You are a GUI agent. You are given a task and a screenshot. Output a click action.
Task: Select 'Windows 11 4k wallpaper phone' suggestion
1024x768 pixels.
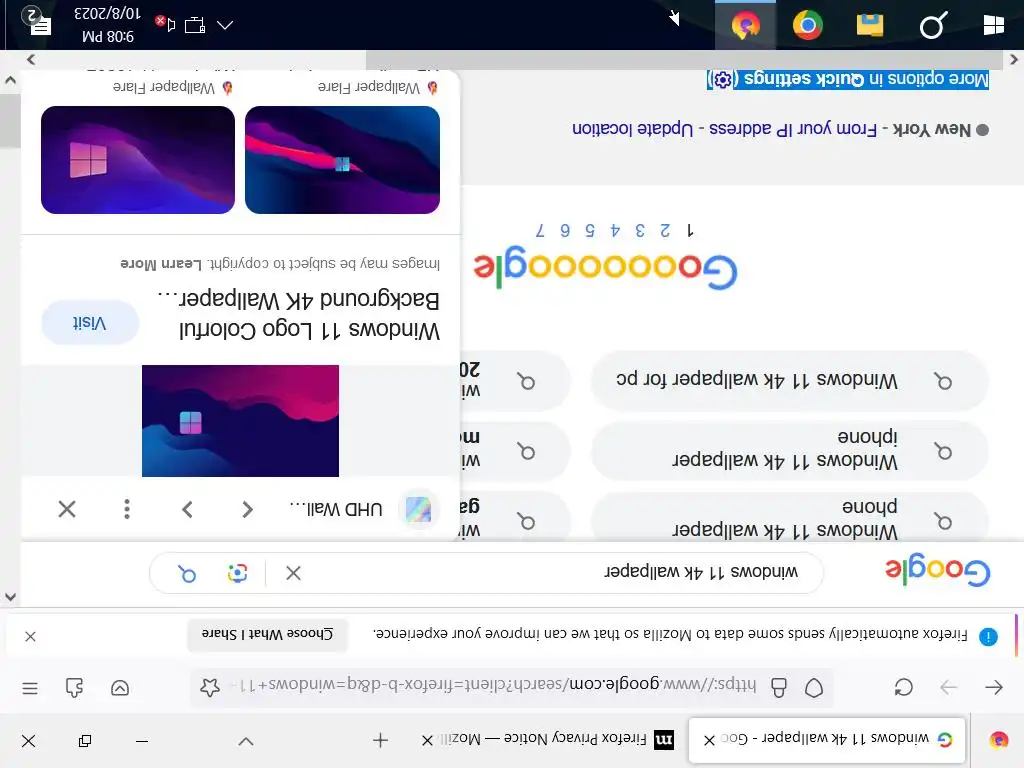click(790, 519)
